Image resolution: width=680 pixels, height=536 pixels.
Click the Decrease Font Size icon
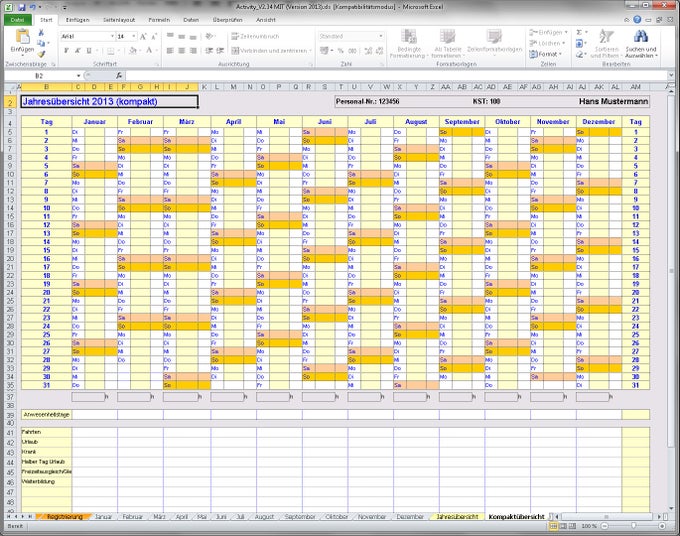pyautogui.click(x=154, y=36)
